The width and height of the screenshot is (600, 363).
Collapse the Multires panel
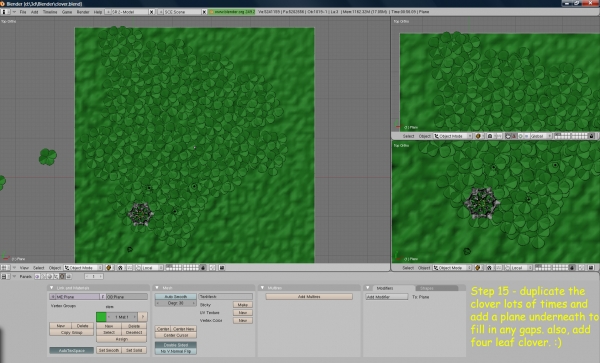pyautogui.click(x=262, y=288)
